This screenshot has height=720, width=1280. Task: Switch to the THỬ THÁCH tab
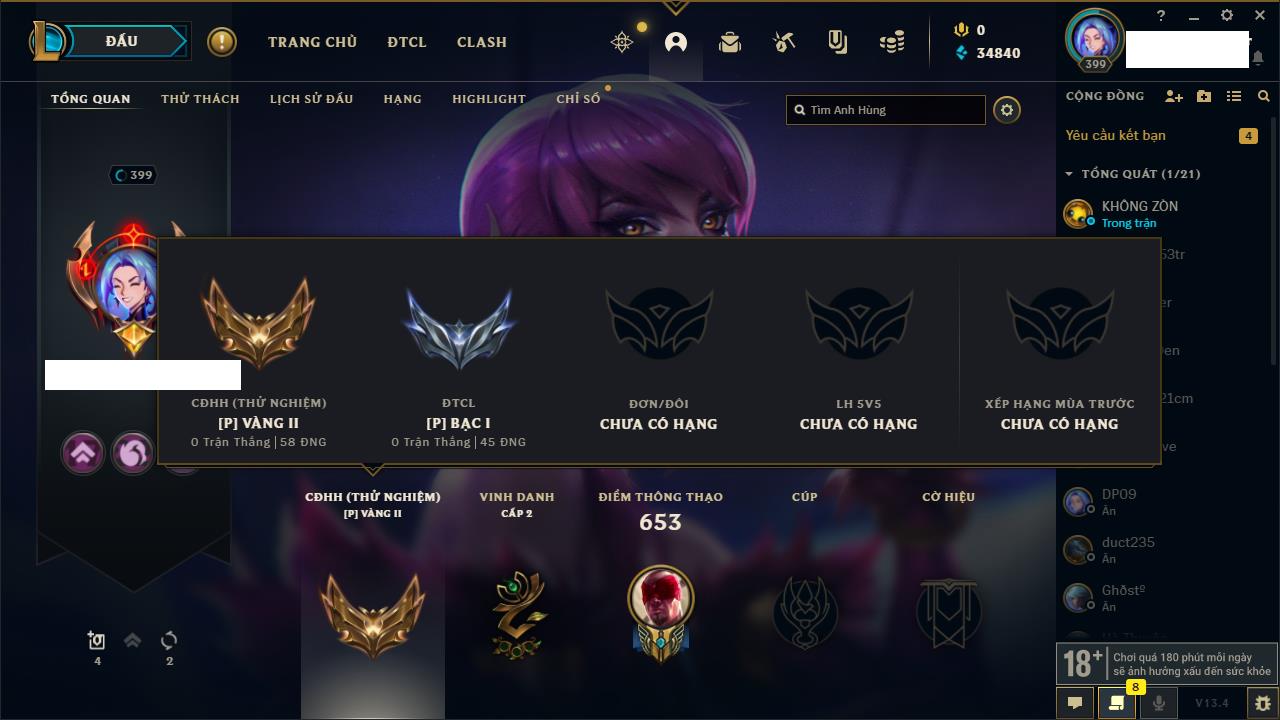[200, 99]
